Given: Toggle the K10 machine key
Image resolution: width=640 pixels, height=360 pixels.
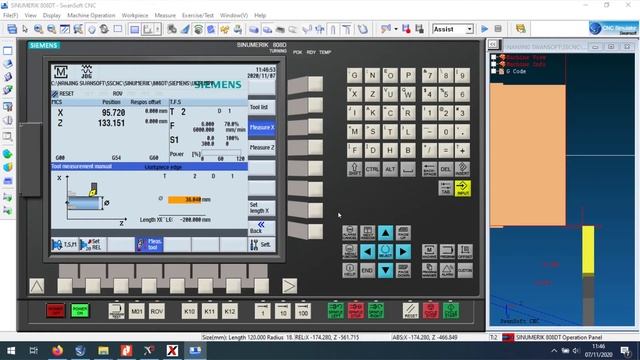Looking at the screenshot, I should tap(189, 311).
